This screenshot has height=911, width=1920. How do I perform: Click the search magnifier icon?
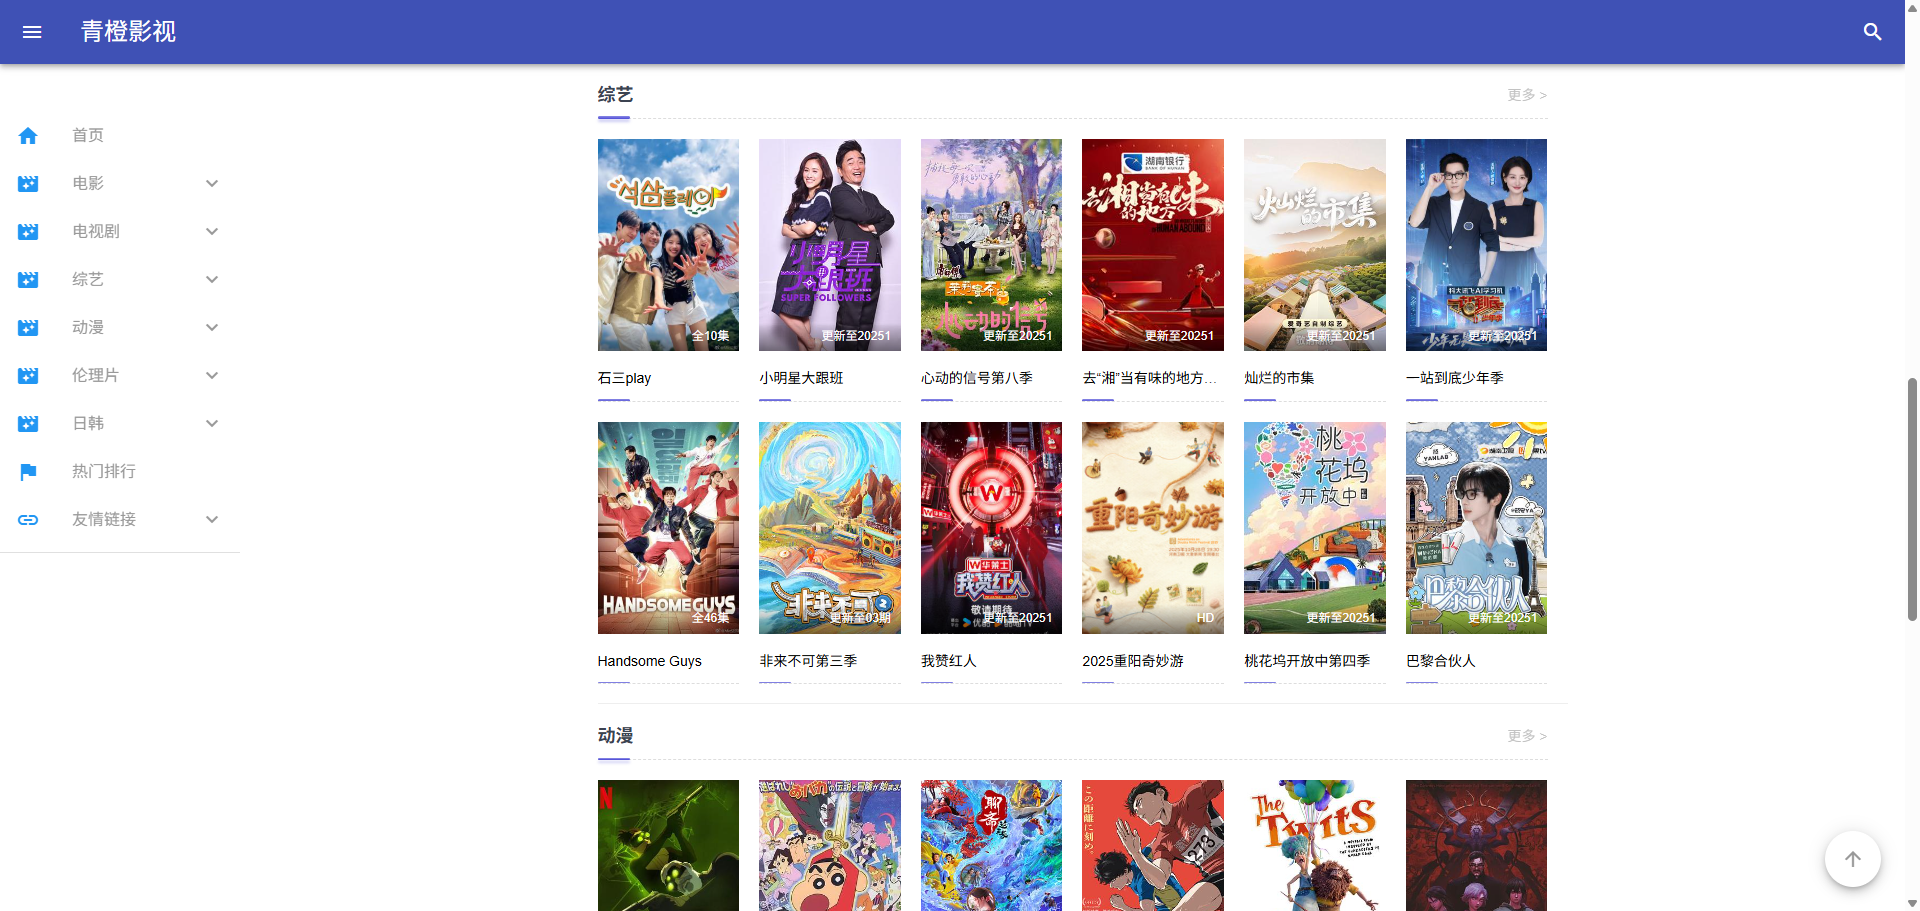click(1872, 32)
